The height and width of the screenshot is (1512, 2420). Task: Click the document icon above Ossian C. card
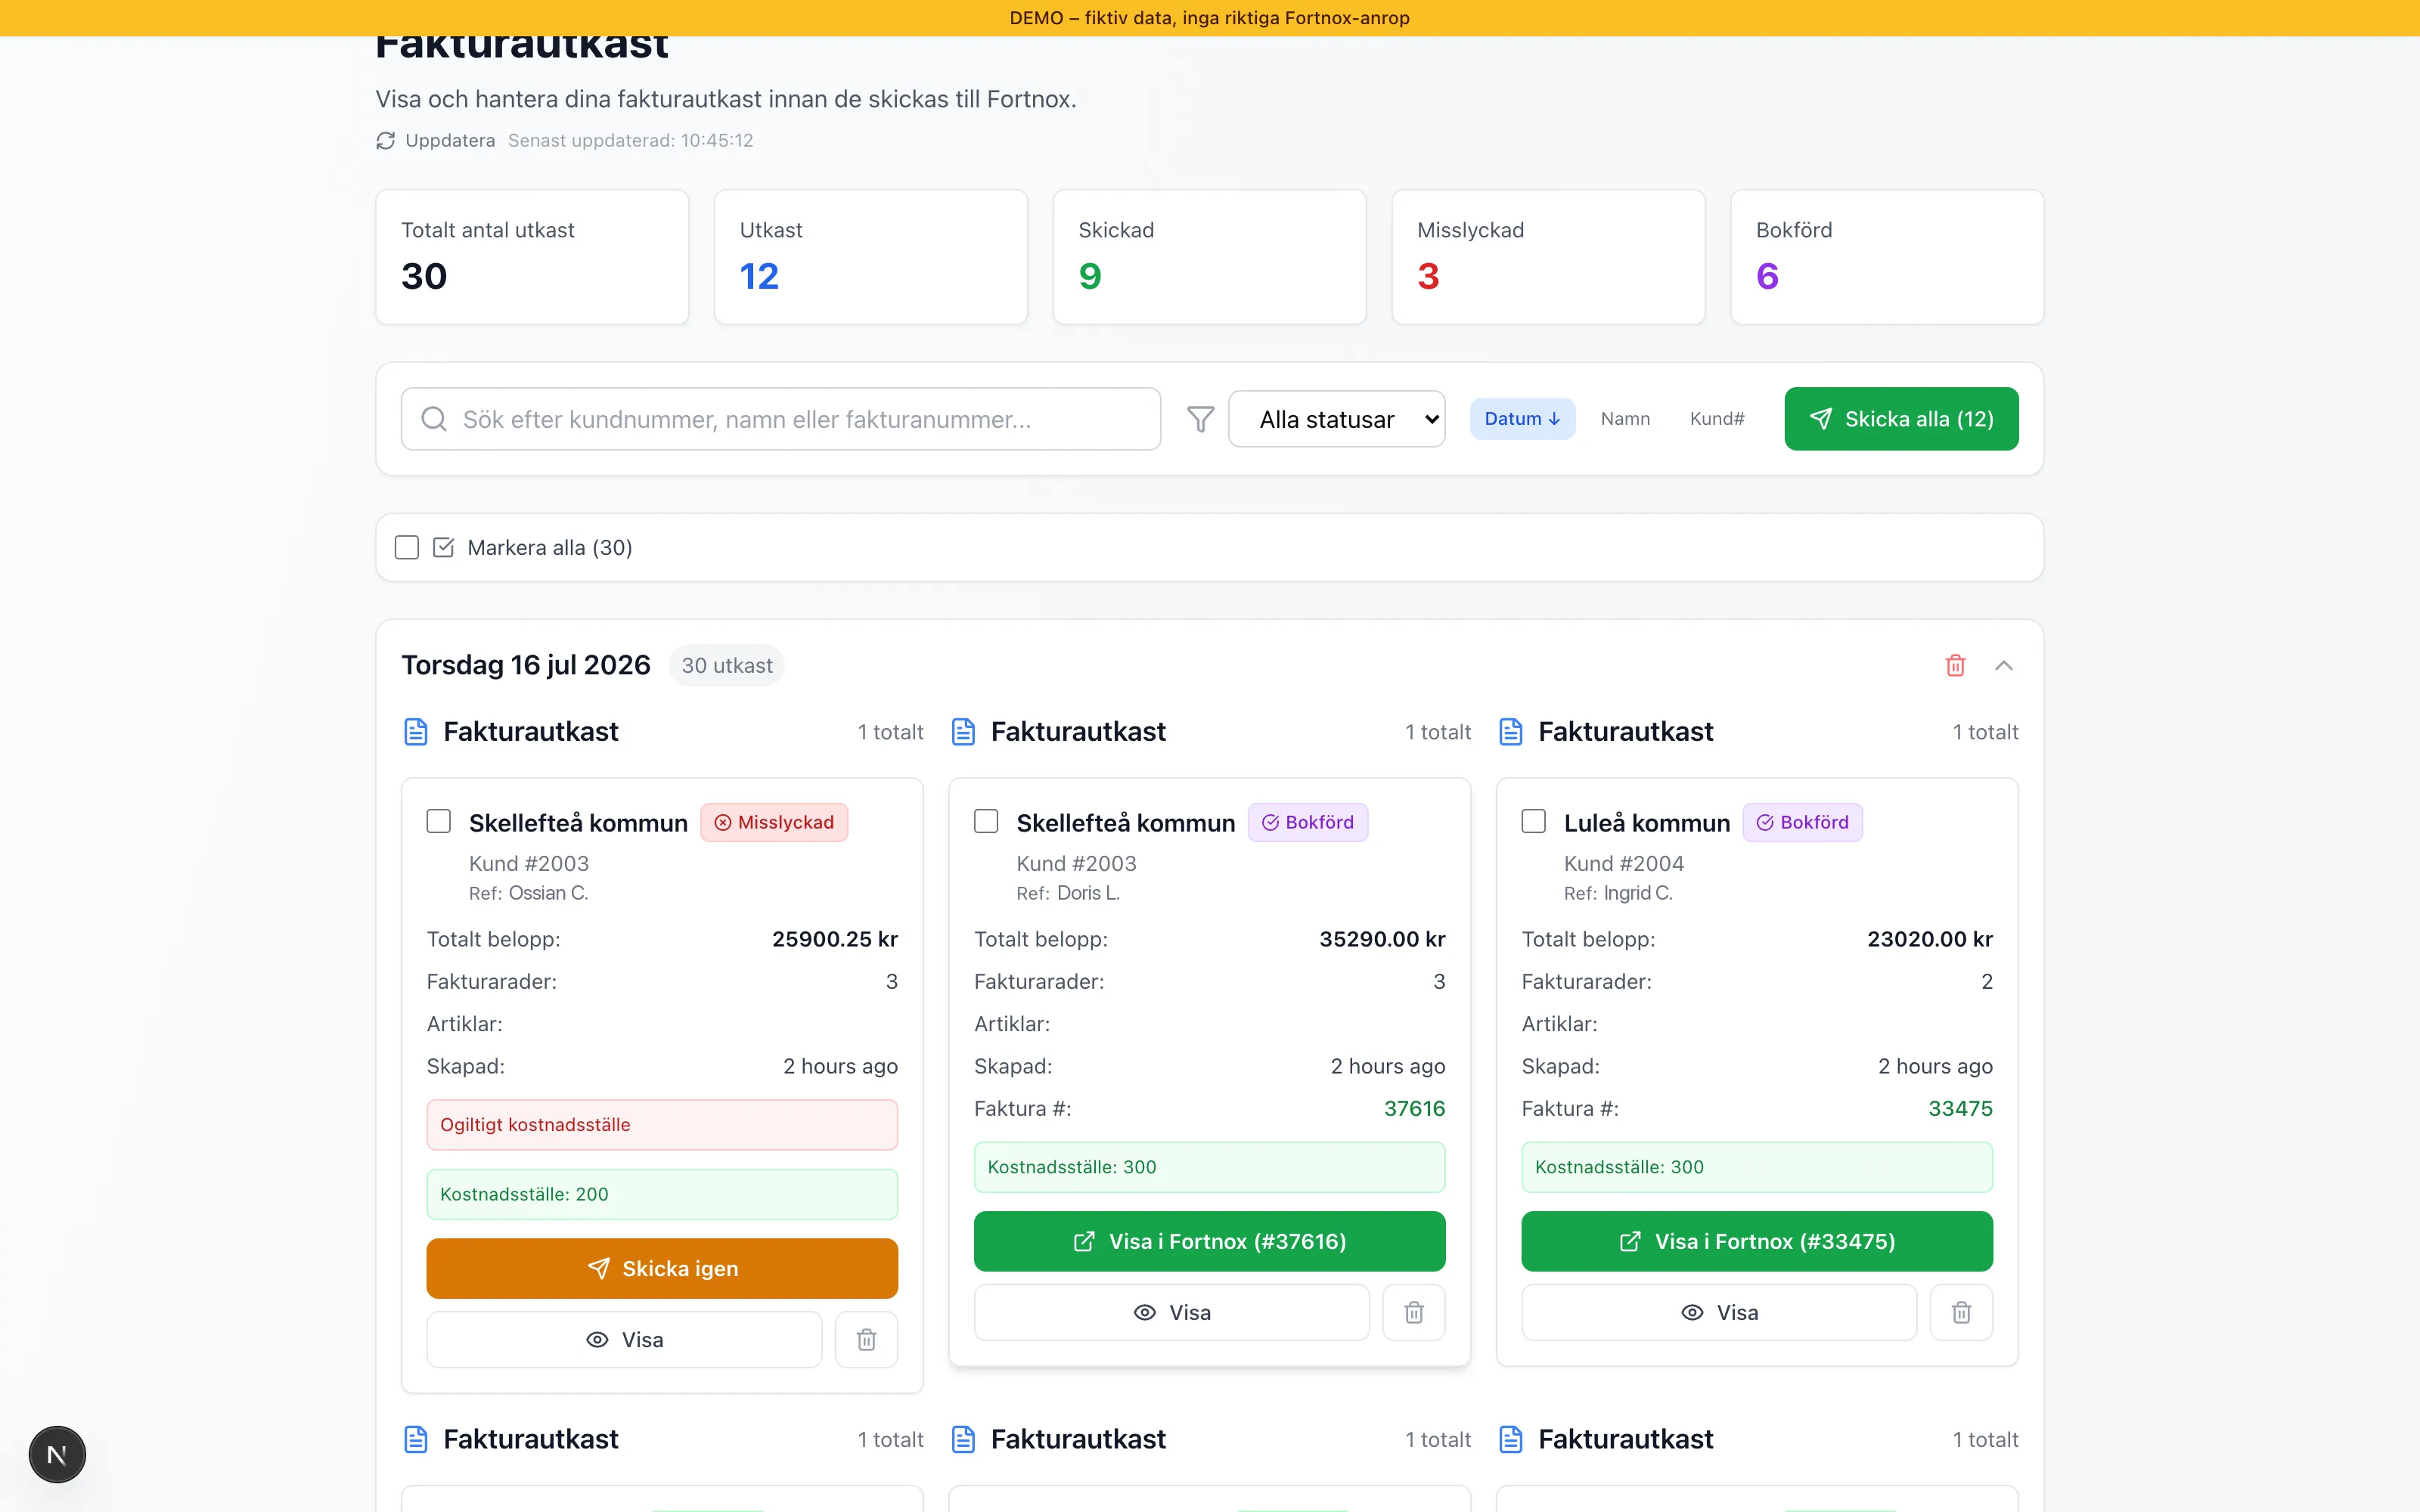tap(416, 732)
